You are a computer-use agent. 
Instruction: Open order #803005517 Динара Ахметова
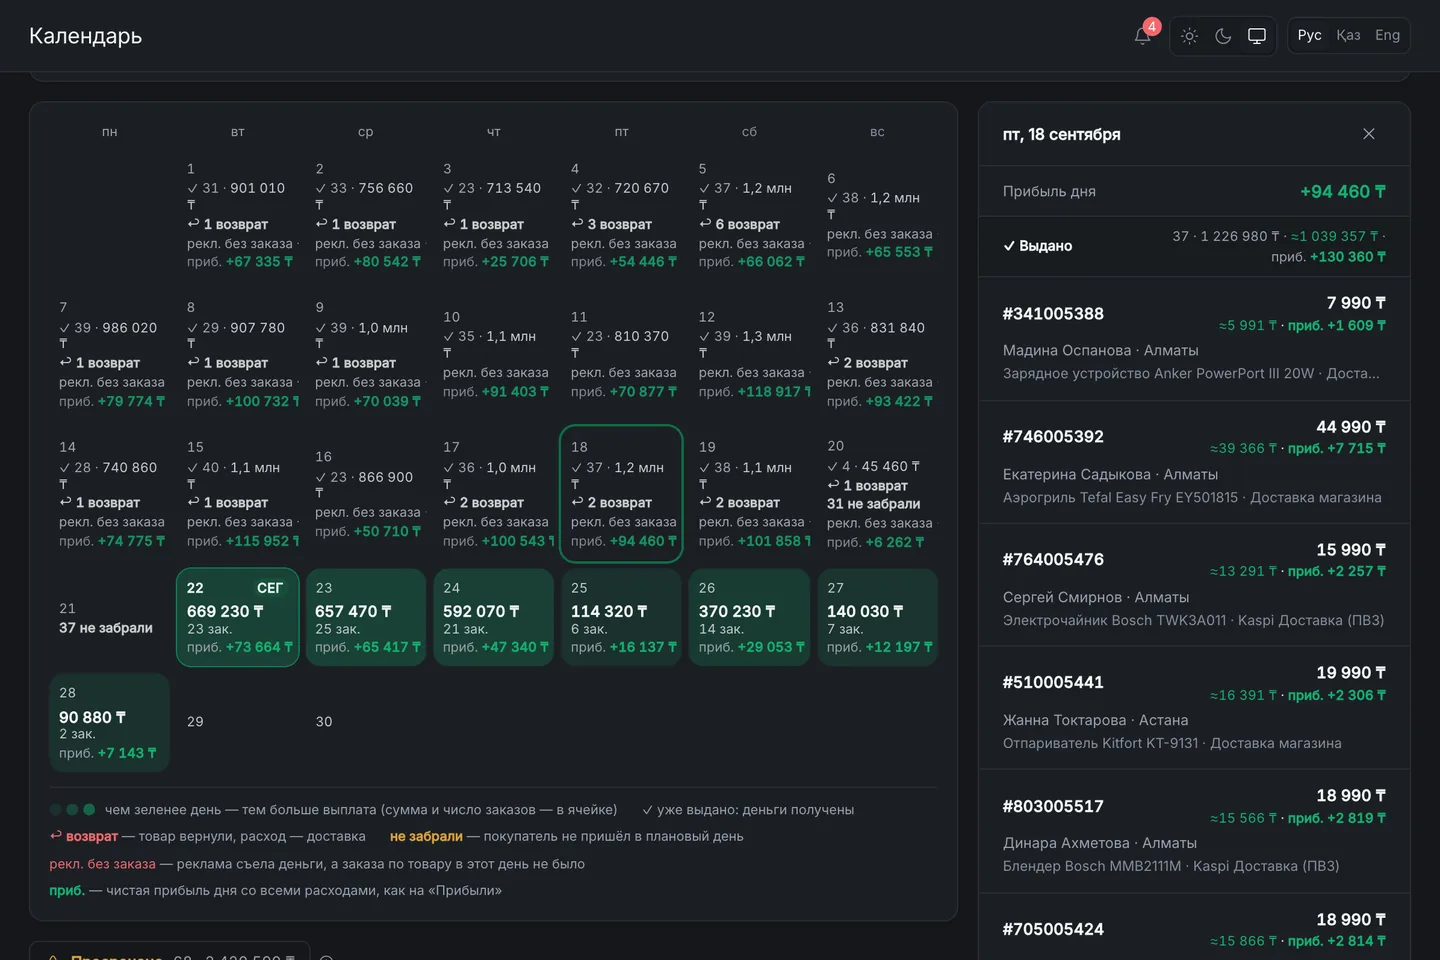1194,831
